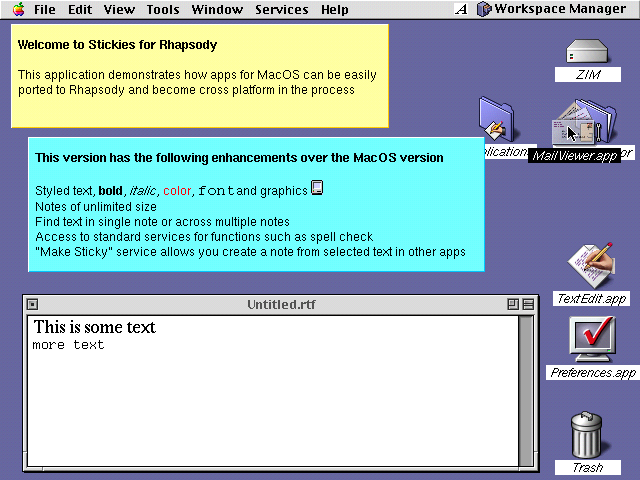Click the 'Make Sticky' service line
The width and height of the screenshot is (640, 480).
point(250,252)
